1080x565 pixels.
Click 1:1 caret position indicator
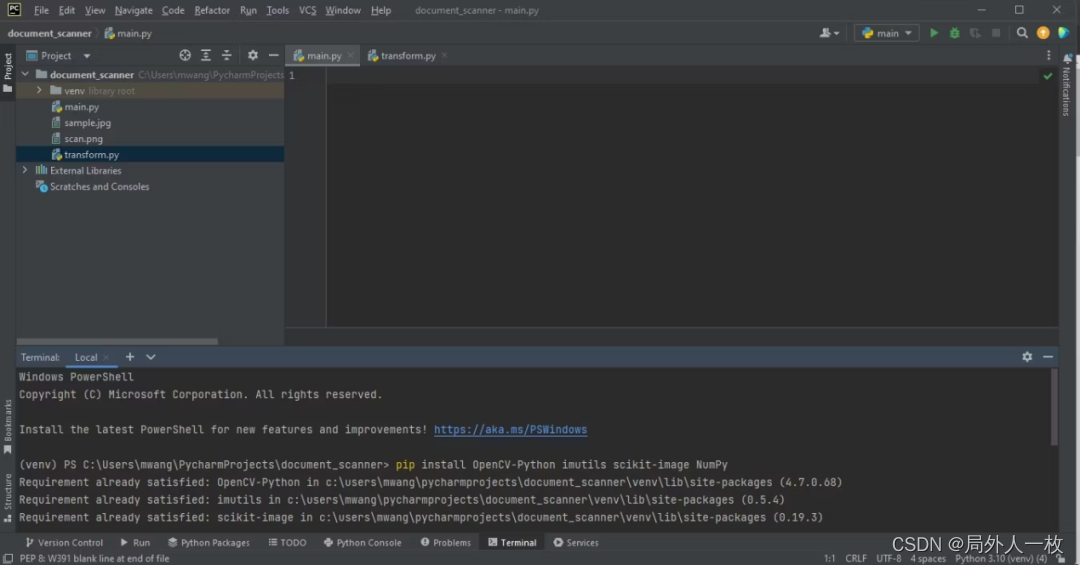[x=829, y=559]
